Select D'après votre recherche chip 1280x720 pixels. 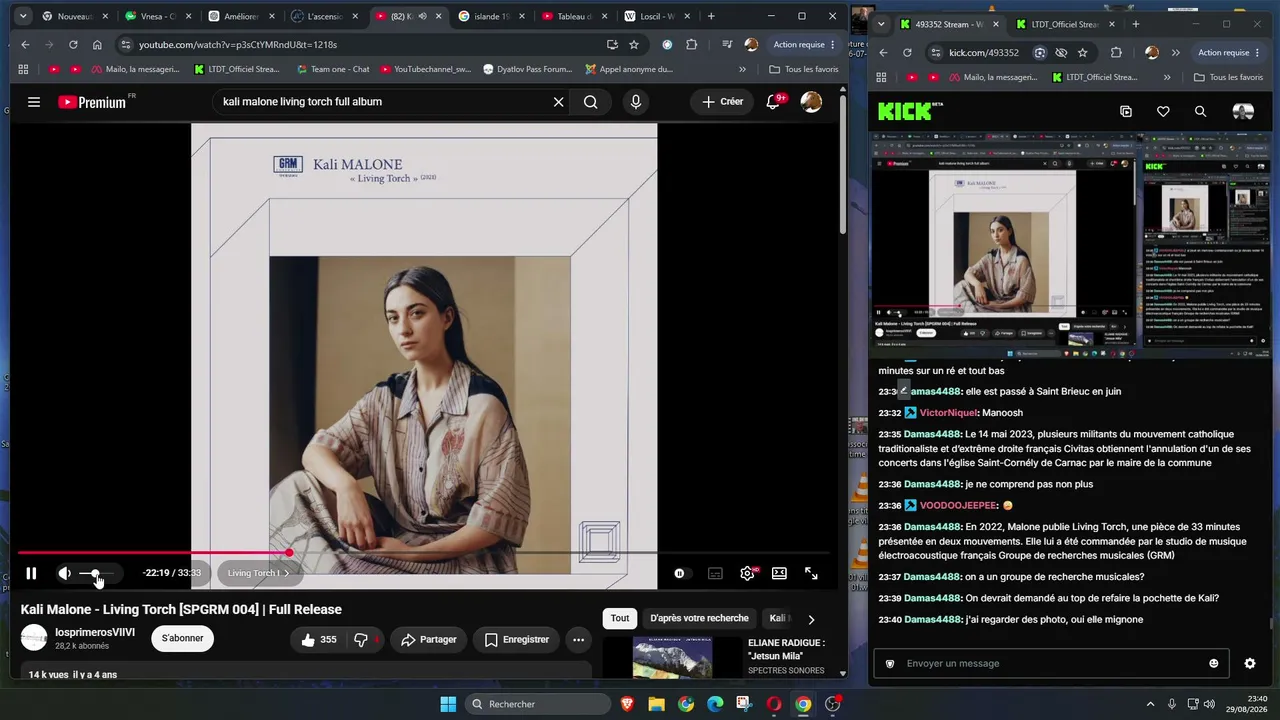tap(699, 618)
